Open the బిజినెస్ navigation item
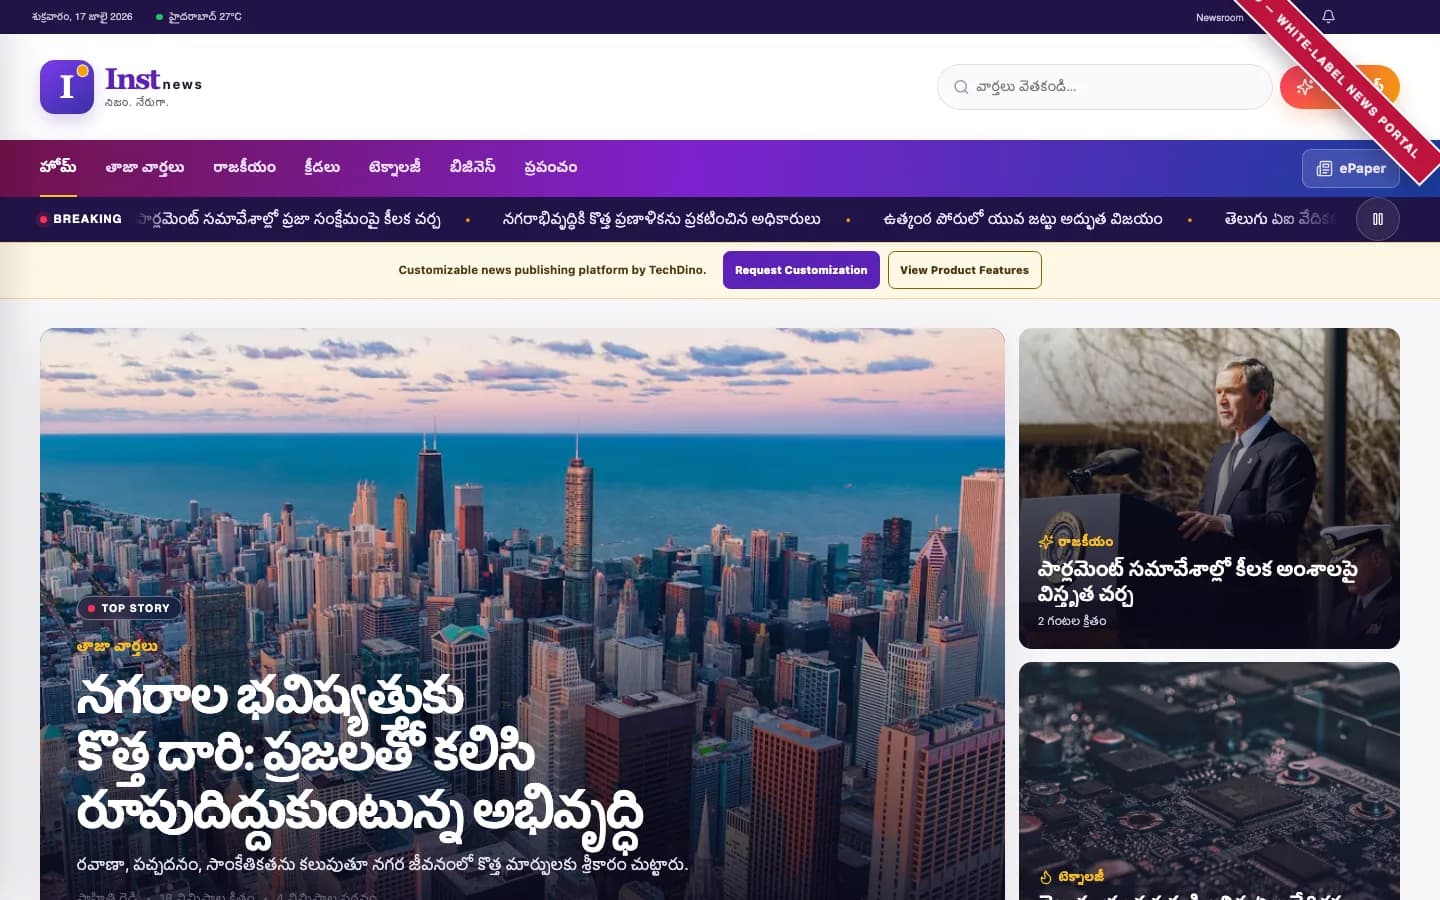This screenshot has width=1440, height=900. 472,167
